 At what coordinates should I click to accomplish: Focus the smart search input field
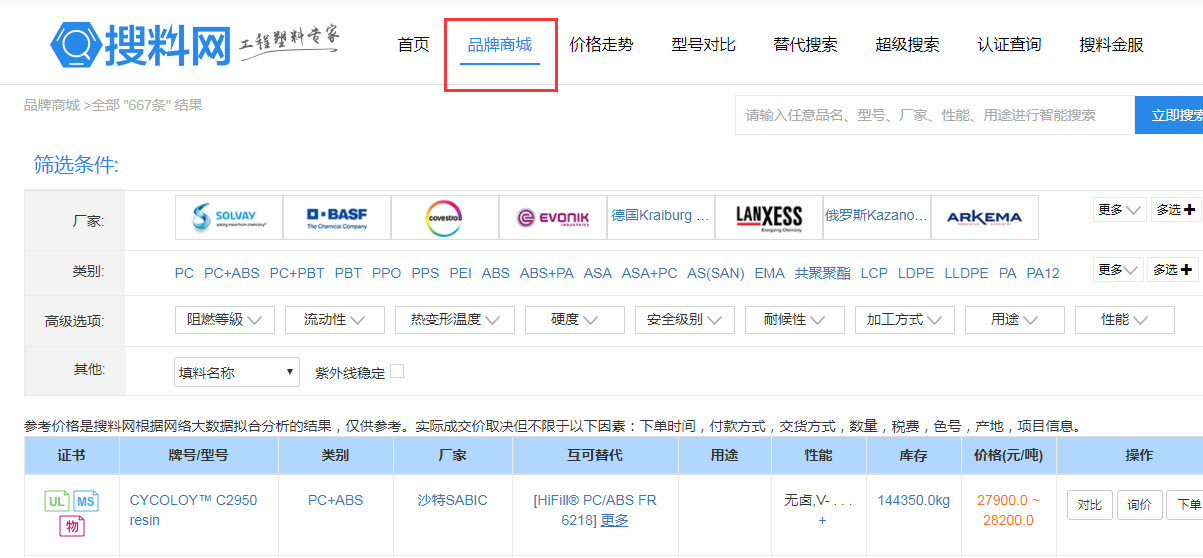[934, 115]
